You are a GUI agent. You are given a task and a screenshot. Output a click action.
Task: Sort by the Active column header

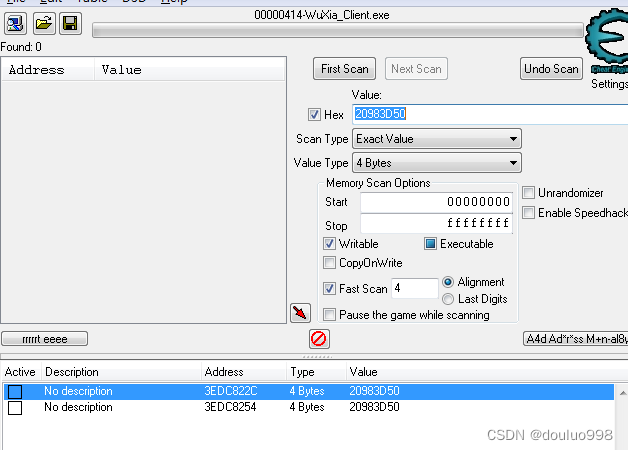[x=20, y=372]
